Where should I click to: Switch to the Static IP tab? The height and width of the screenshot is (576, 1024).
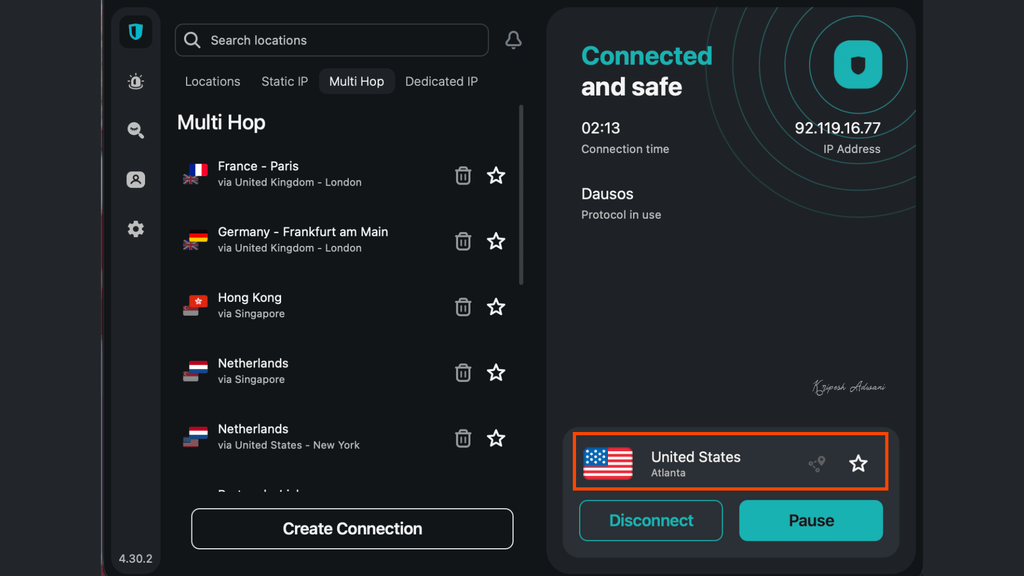click(x=285, y=82)
